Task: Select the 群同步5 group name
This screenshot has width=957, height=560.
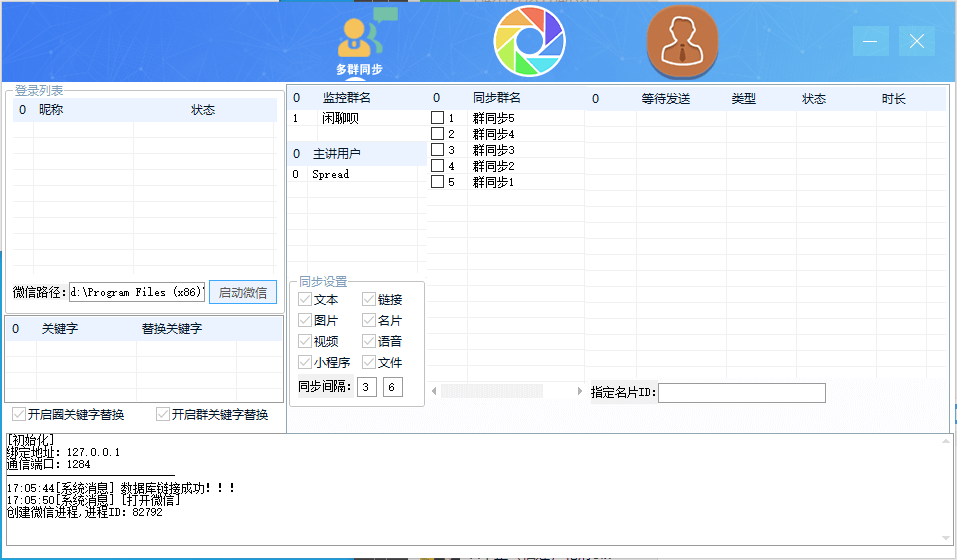Action: point(493,118)
